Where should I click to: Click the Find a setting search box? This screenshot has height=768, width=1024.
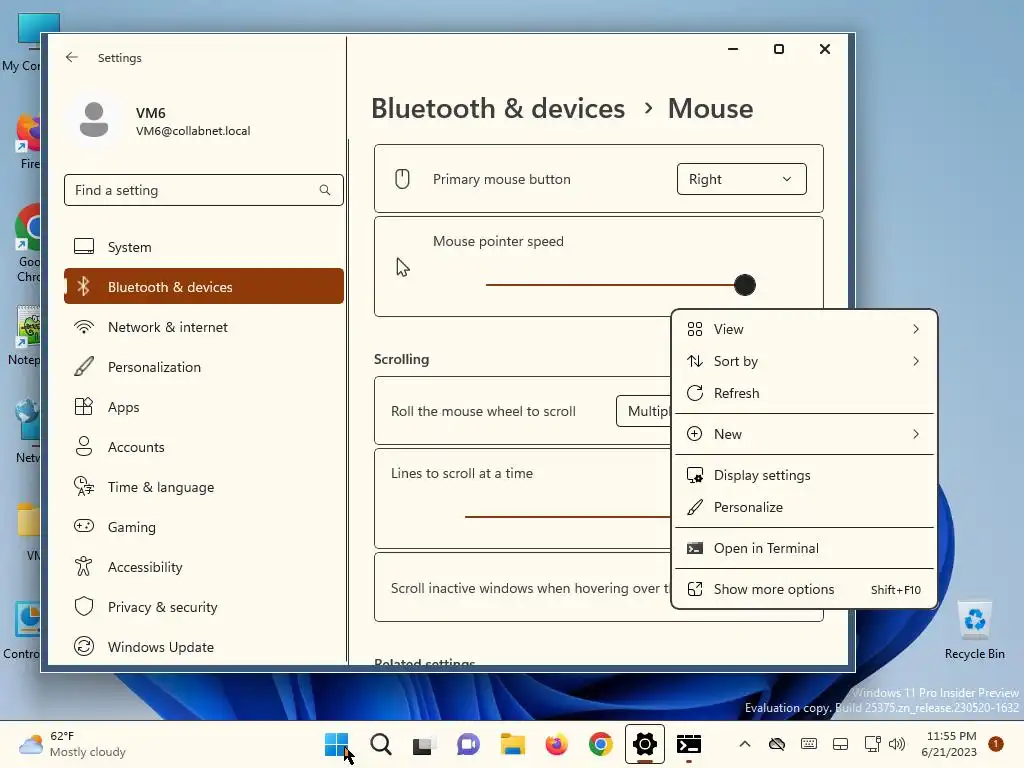pos(204,190)
